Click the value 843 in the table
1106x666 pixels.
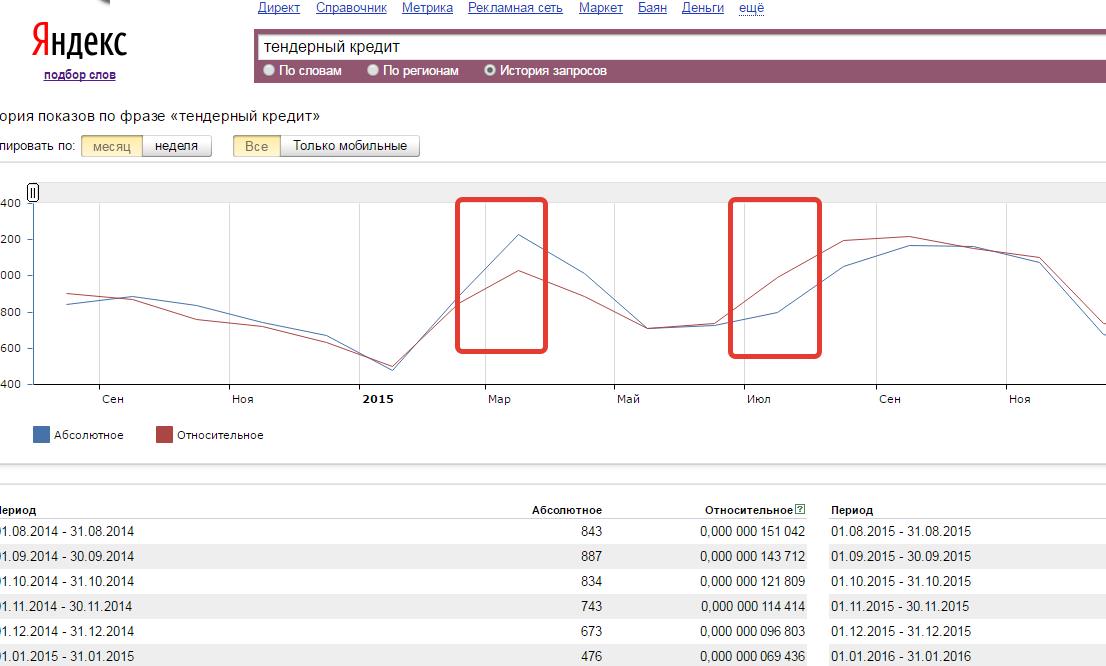pyautogui.click(x=591, y=531)
